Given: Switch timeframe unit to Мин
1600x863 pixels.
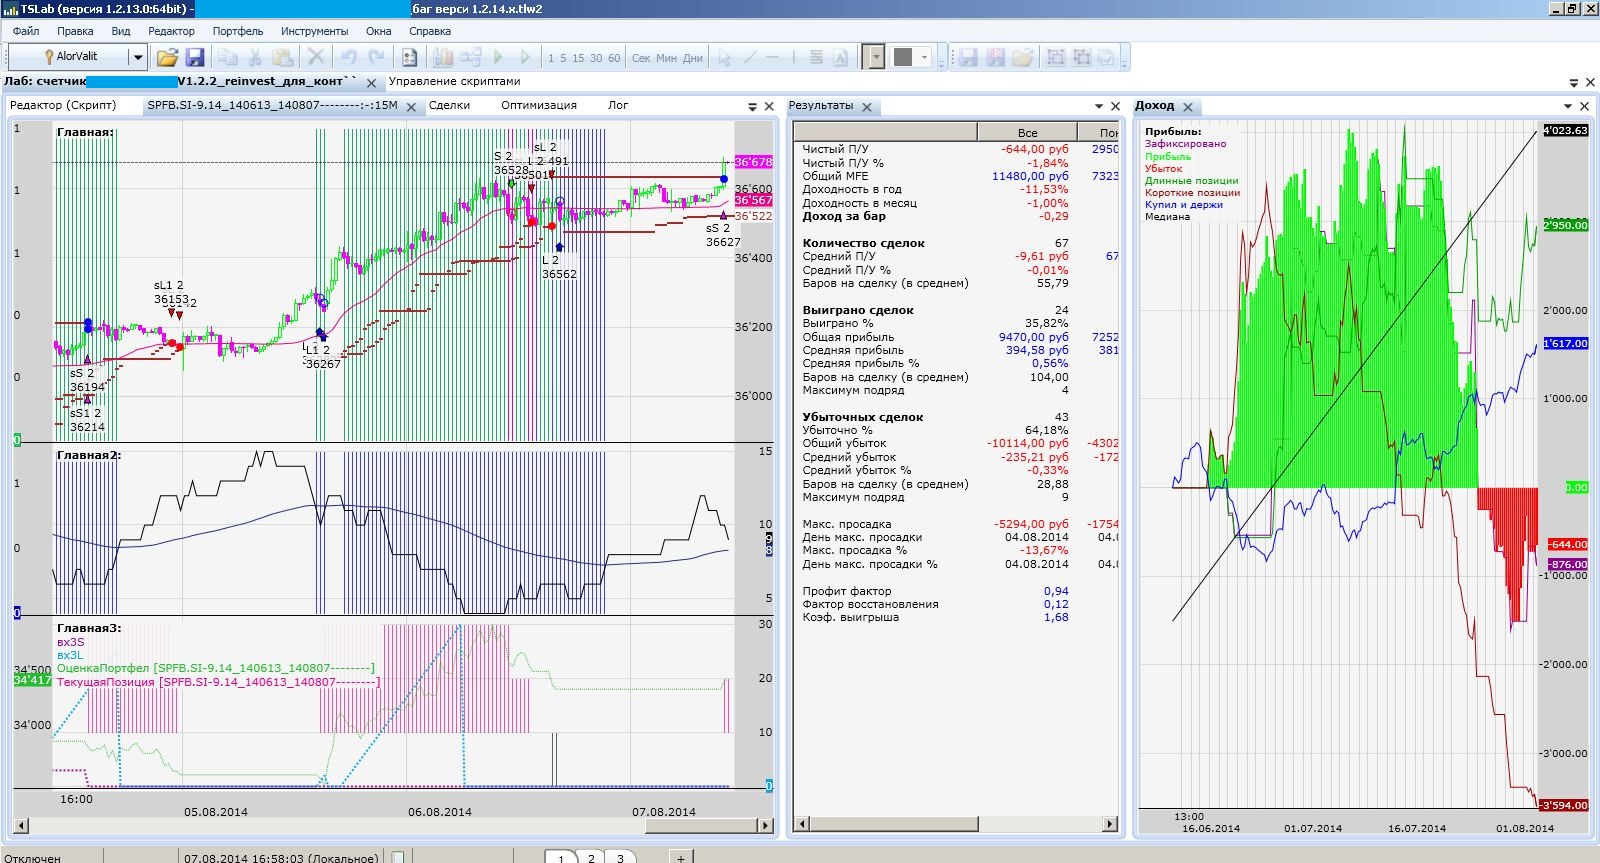Looking at the screenshot, I should 666,58.
